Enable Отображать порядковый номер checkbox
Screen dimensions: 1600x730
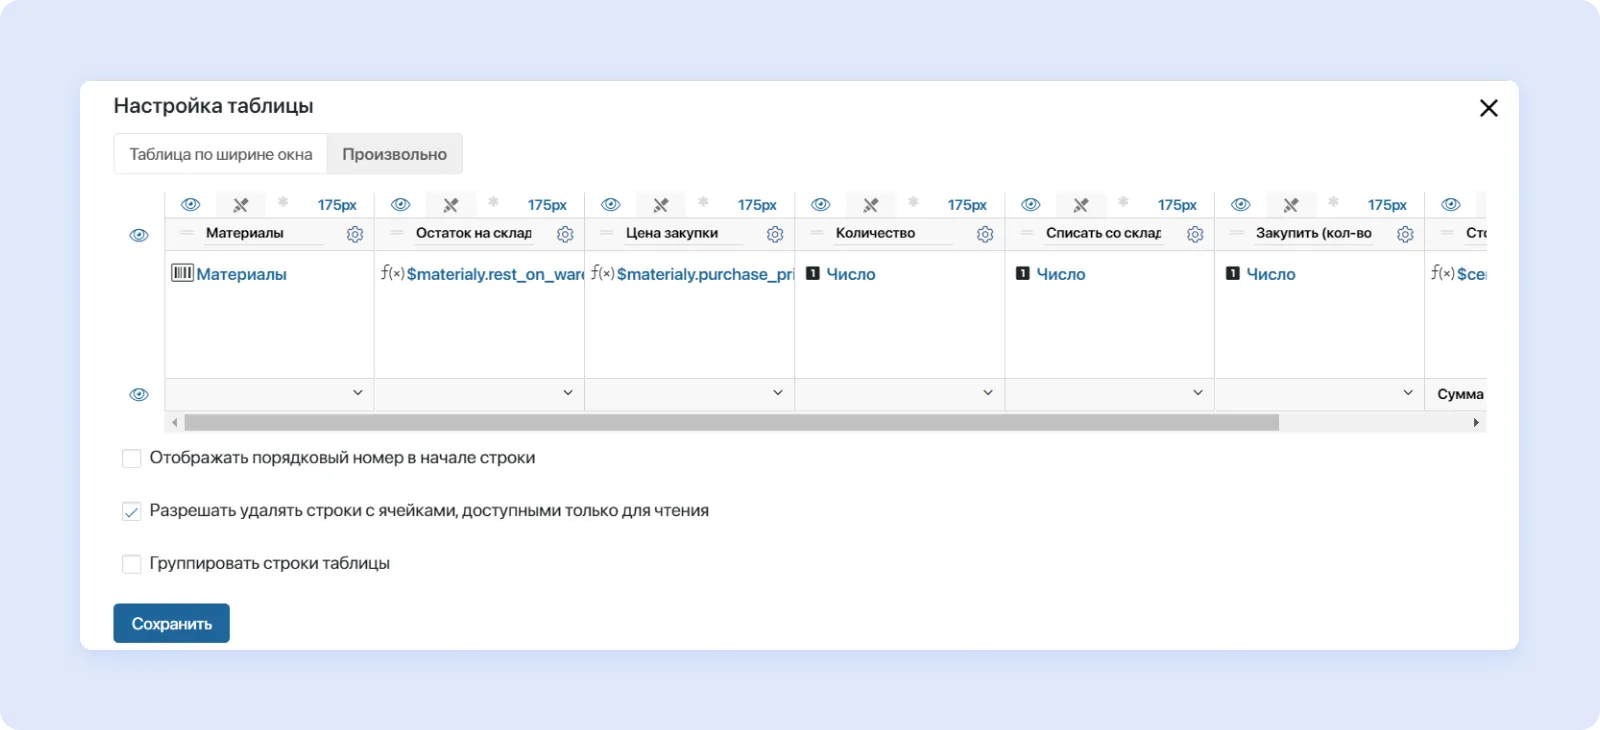tap(131, 459)
